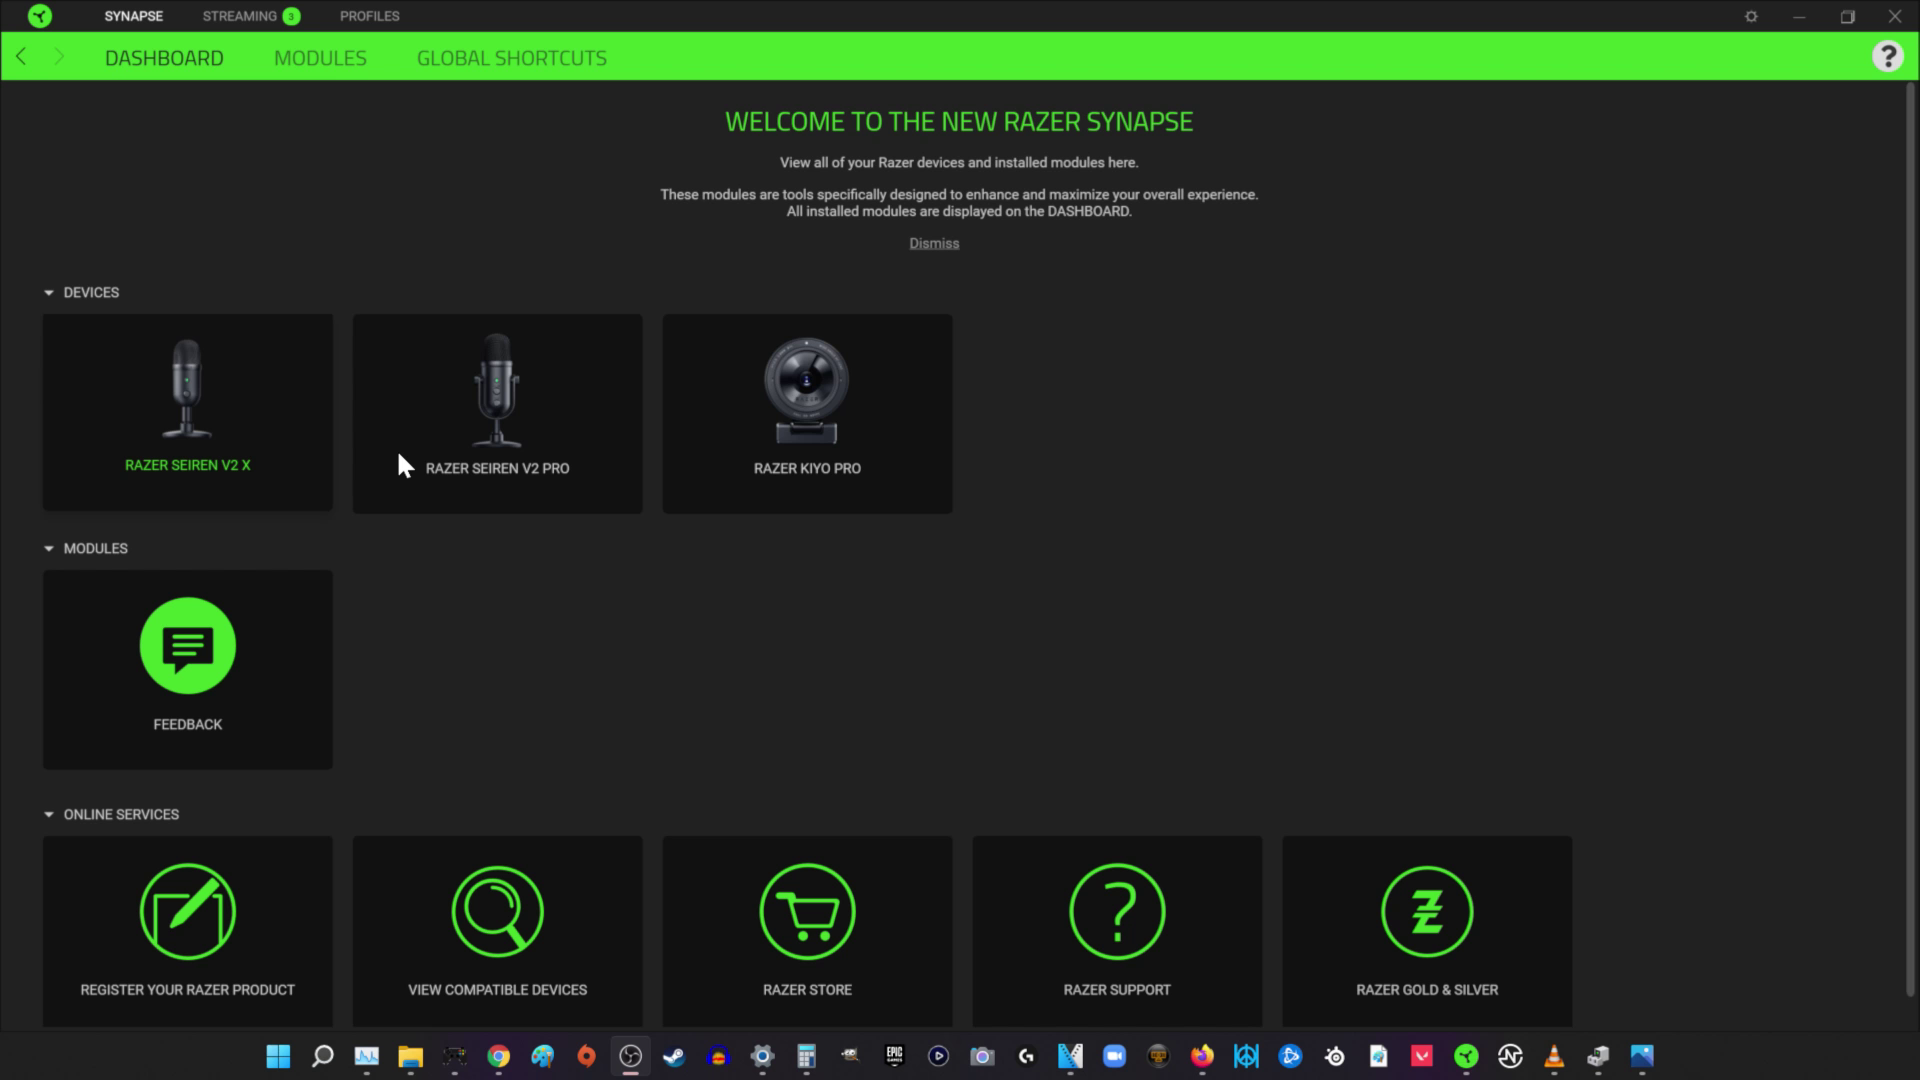Open Razer Support question icon
This screenshot has width=1920, height=1080.
(x=1117, y=912)
